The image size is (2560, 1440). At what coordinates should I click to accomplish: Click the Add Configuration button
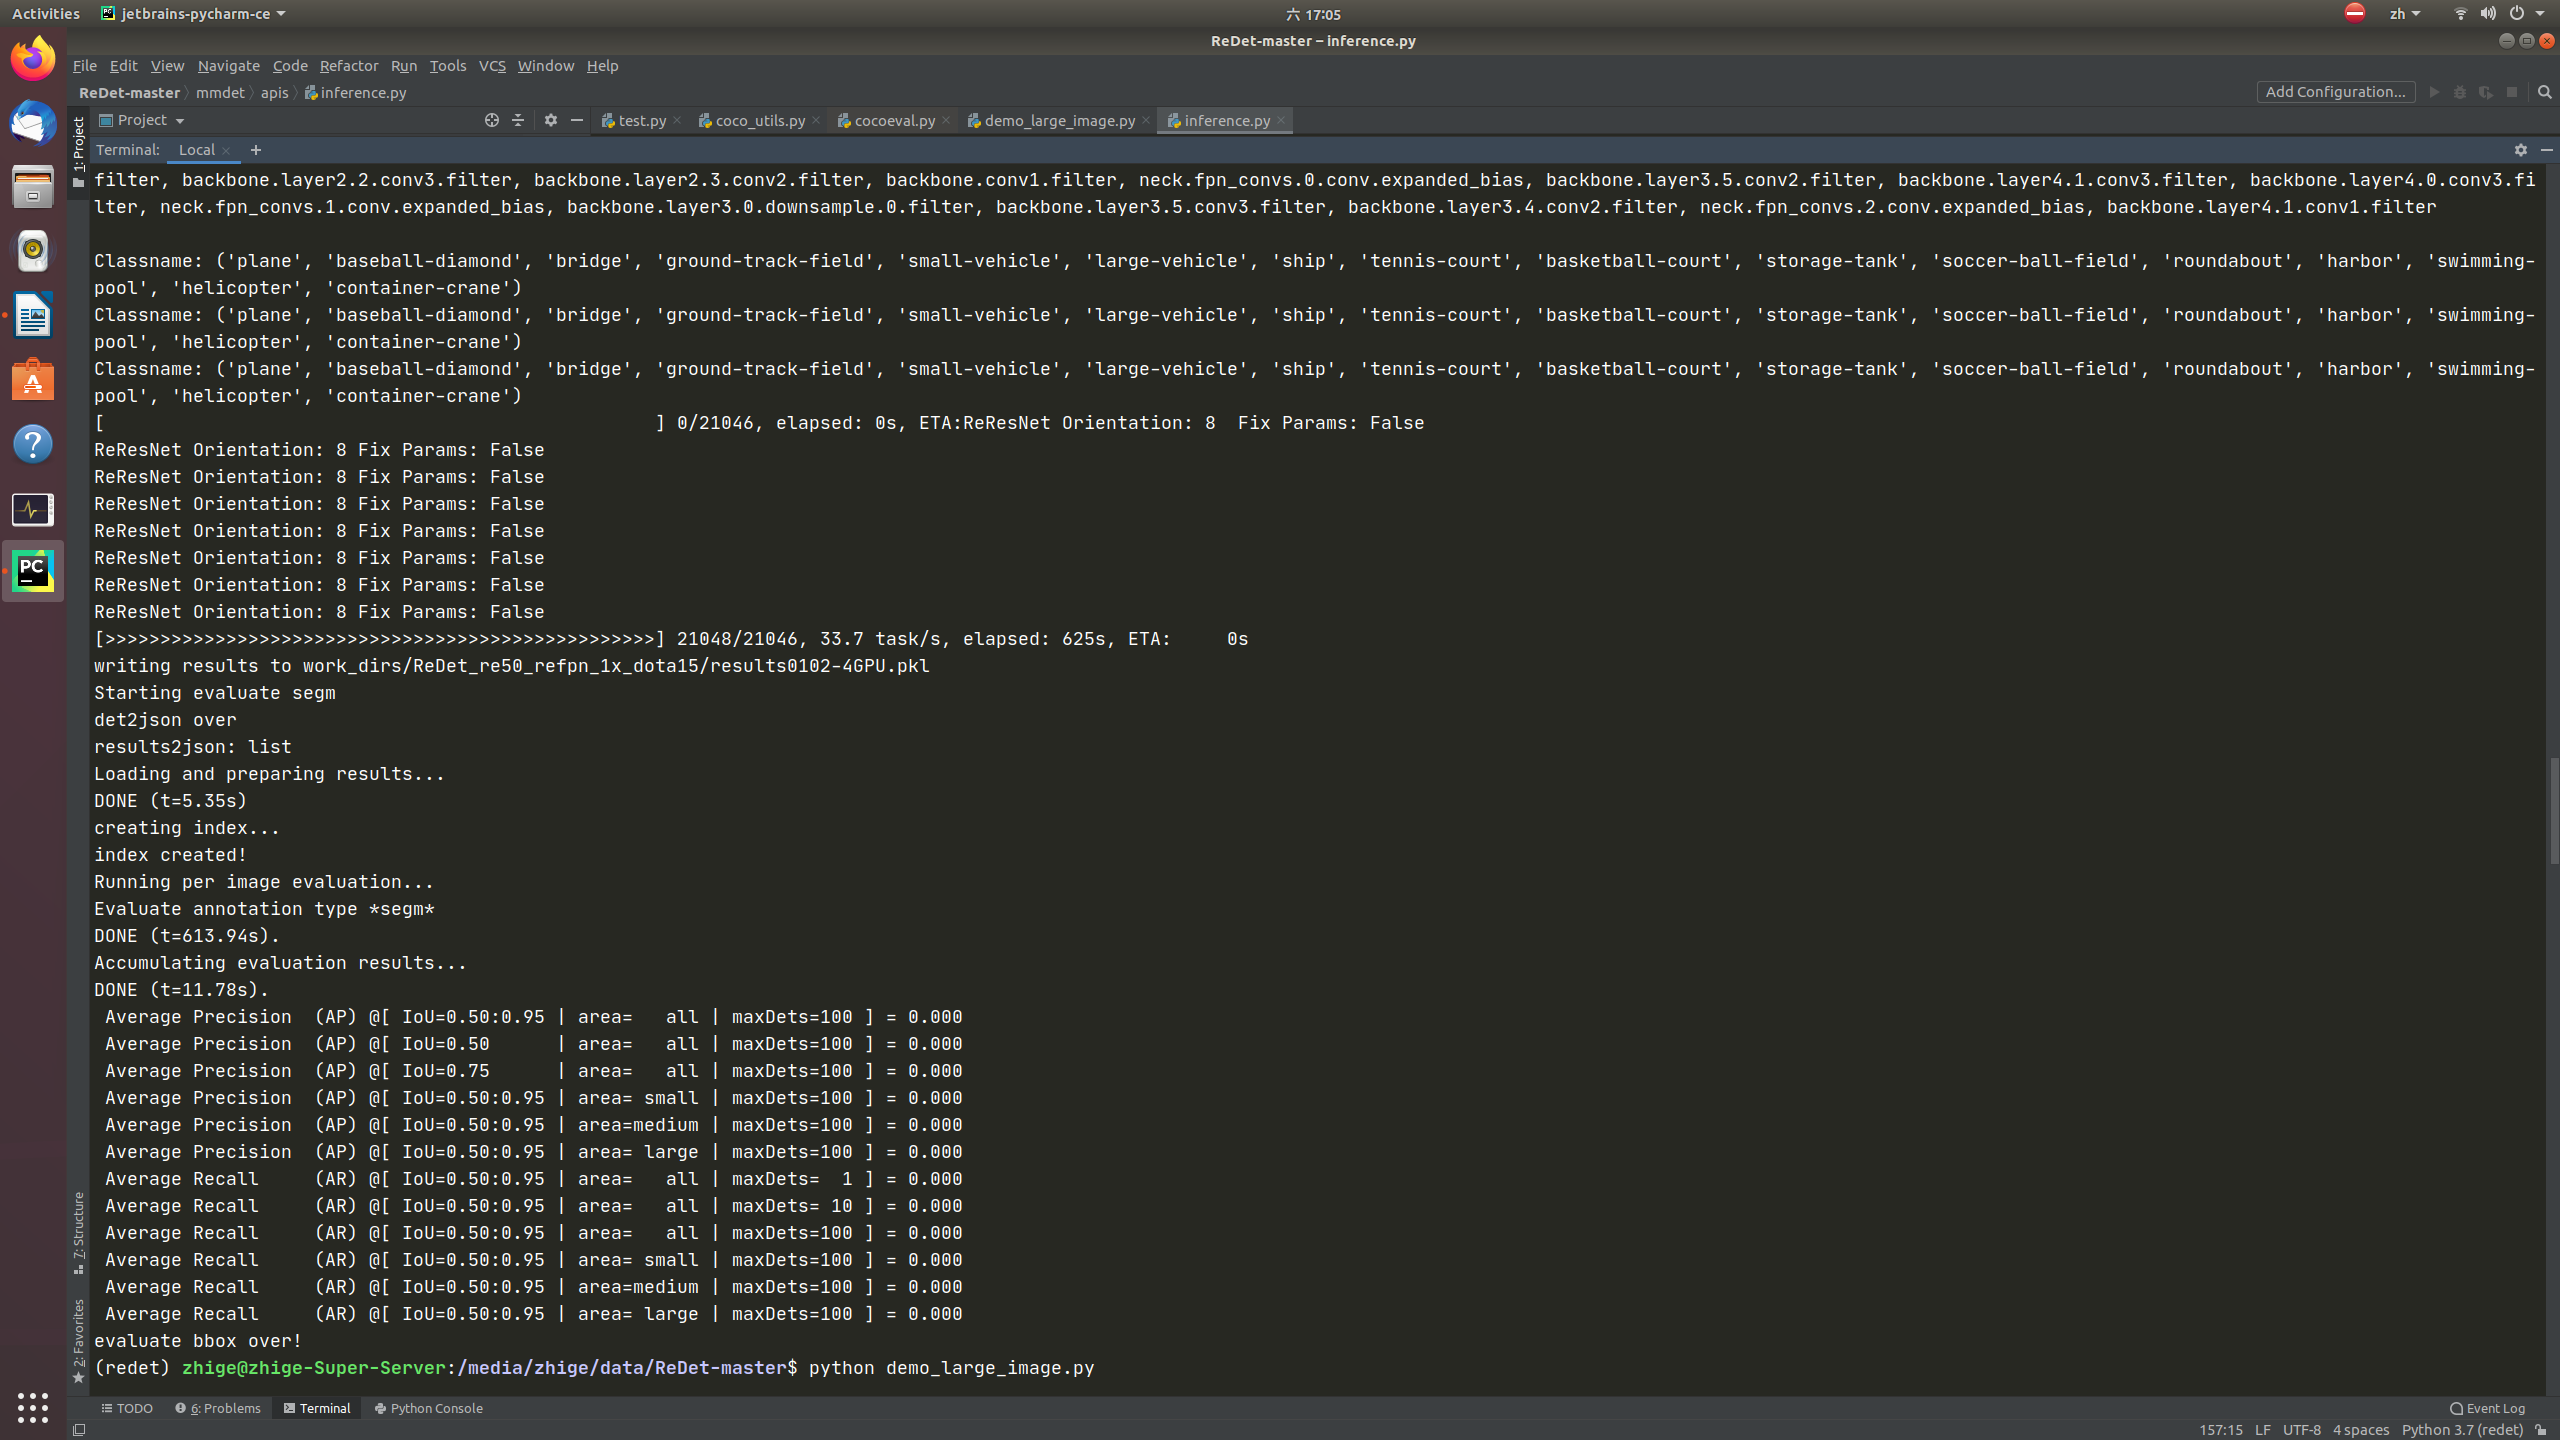pos(2335,92)
